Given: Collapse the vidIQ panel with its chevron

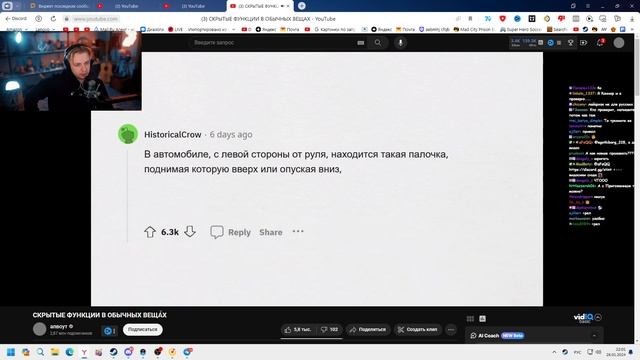Looking at the screenshot, I should point(598,317).
